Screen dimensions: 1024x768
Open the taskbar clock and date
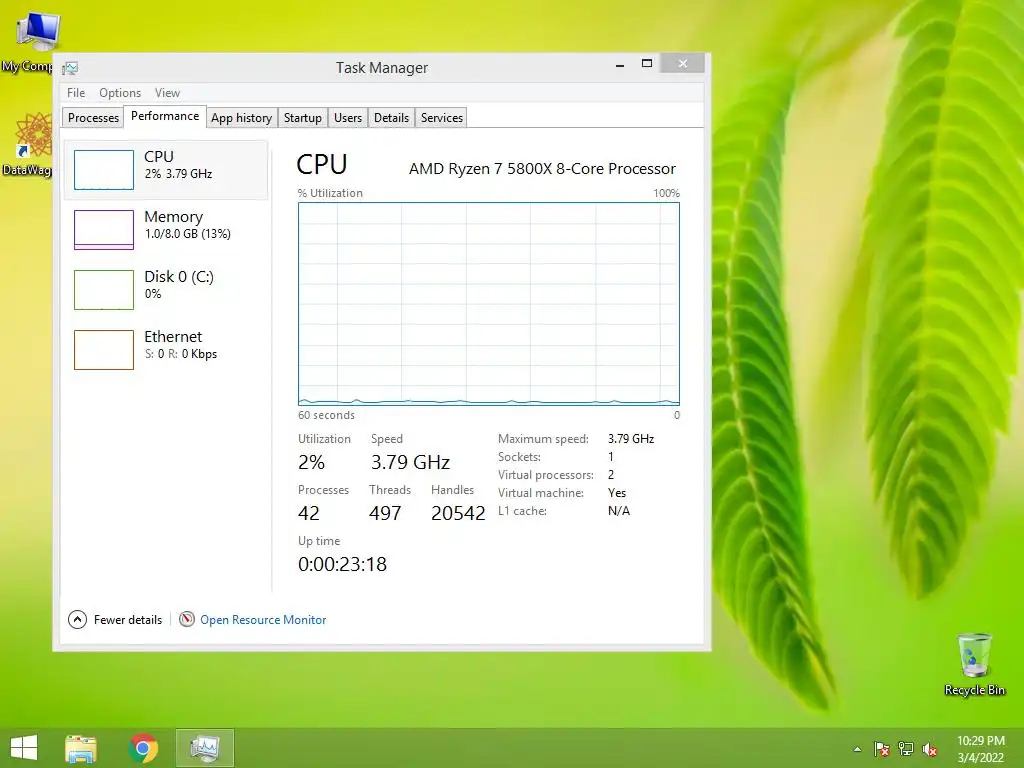point(980,749)
